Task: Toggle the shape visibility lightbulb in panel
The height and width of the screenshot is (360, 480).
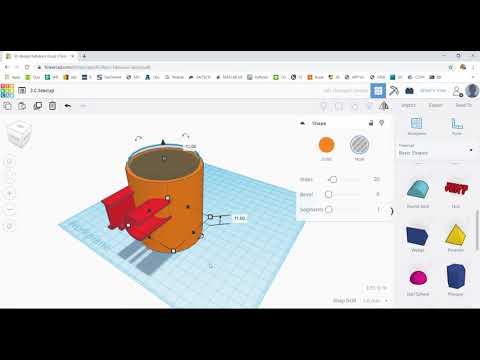Action: [382, 123]
